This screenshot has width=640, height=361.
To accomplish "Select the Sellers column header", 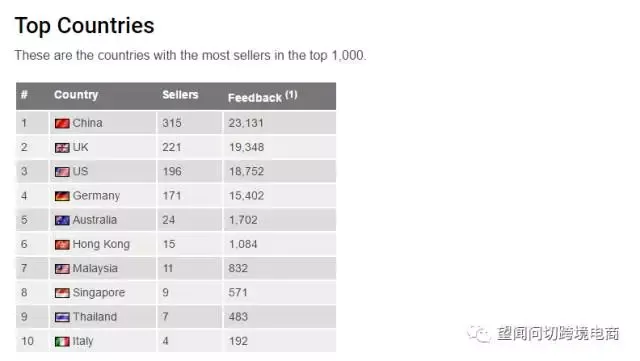I will tap(180, 95).
